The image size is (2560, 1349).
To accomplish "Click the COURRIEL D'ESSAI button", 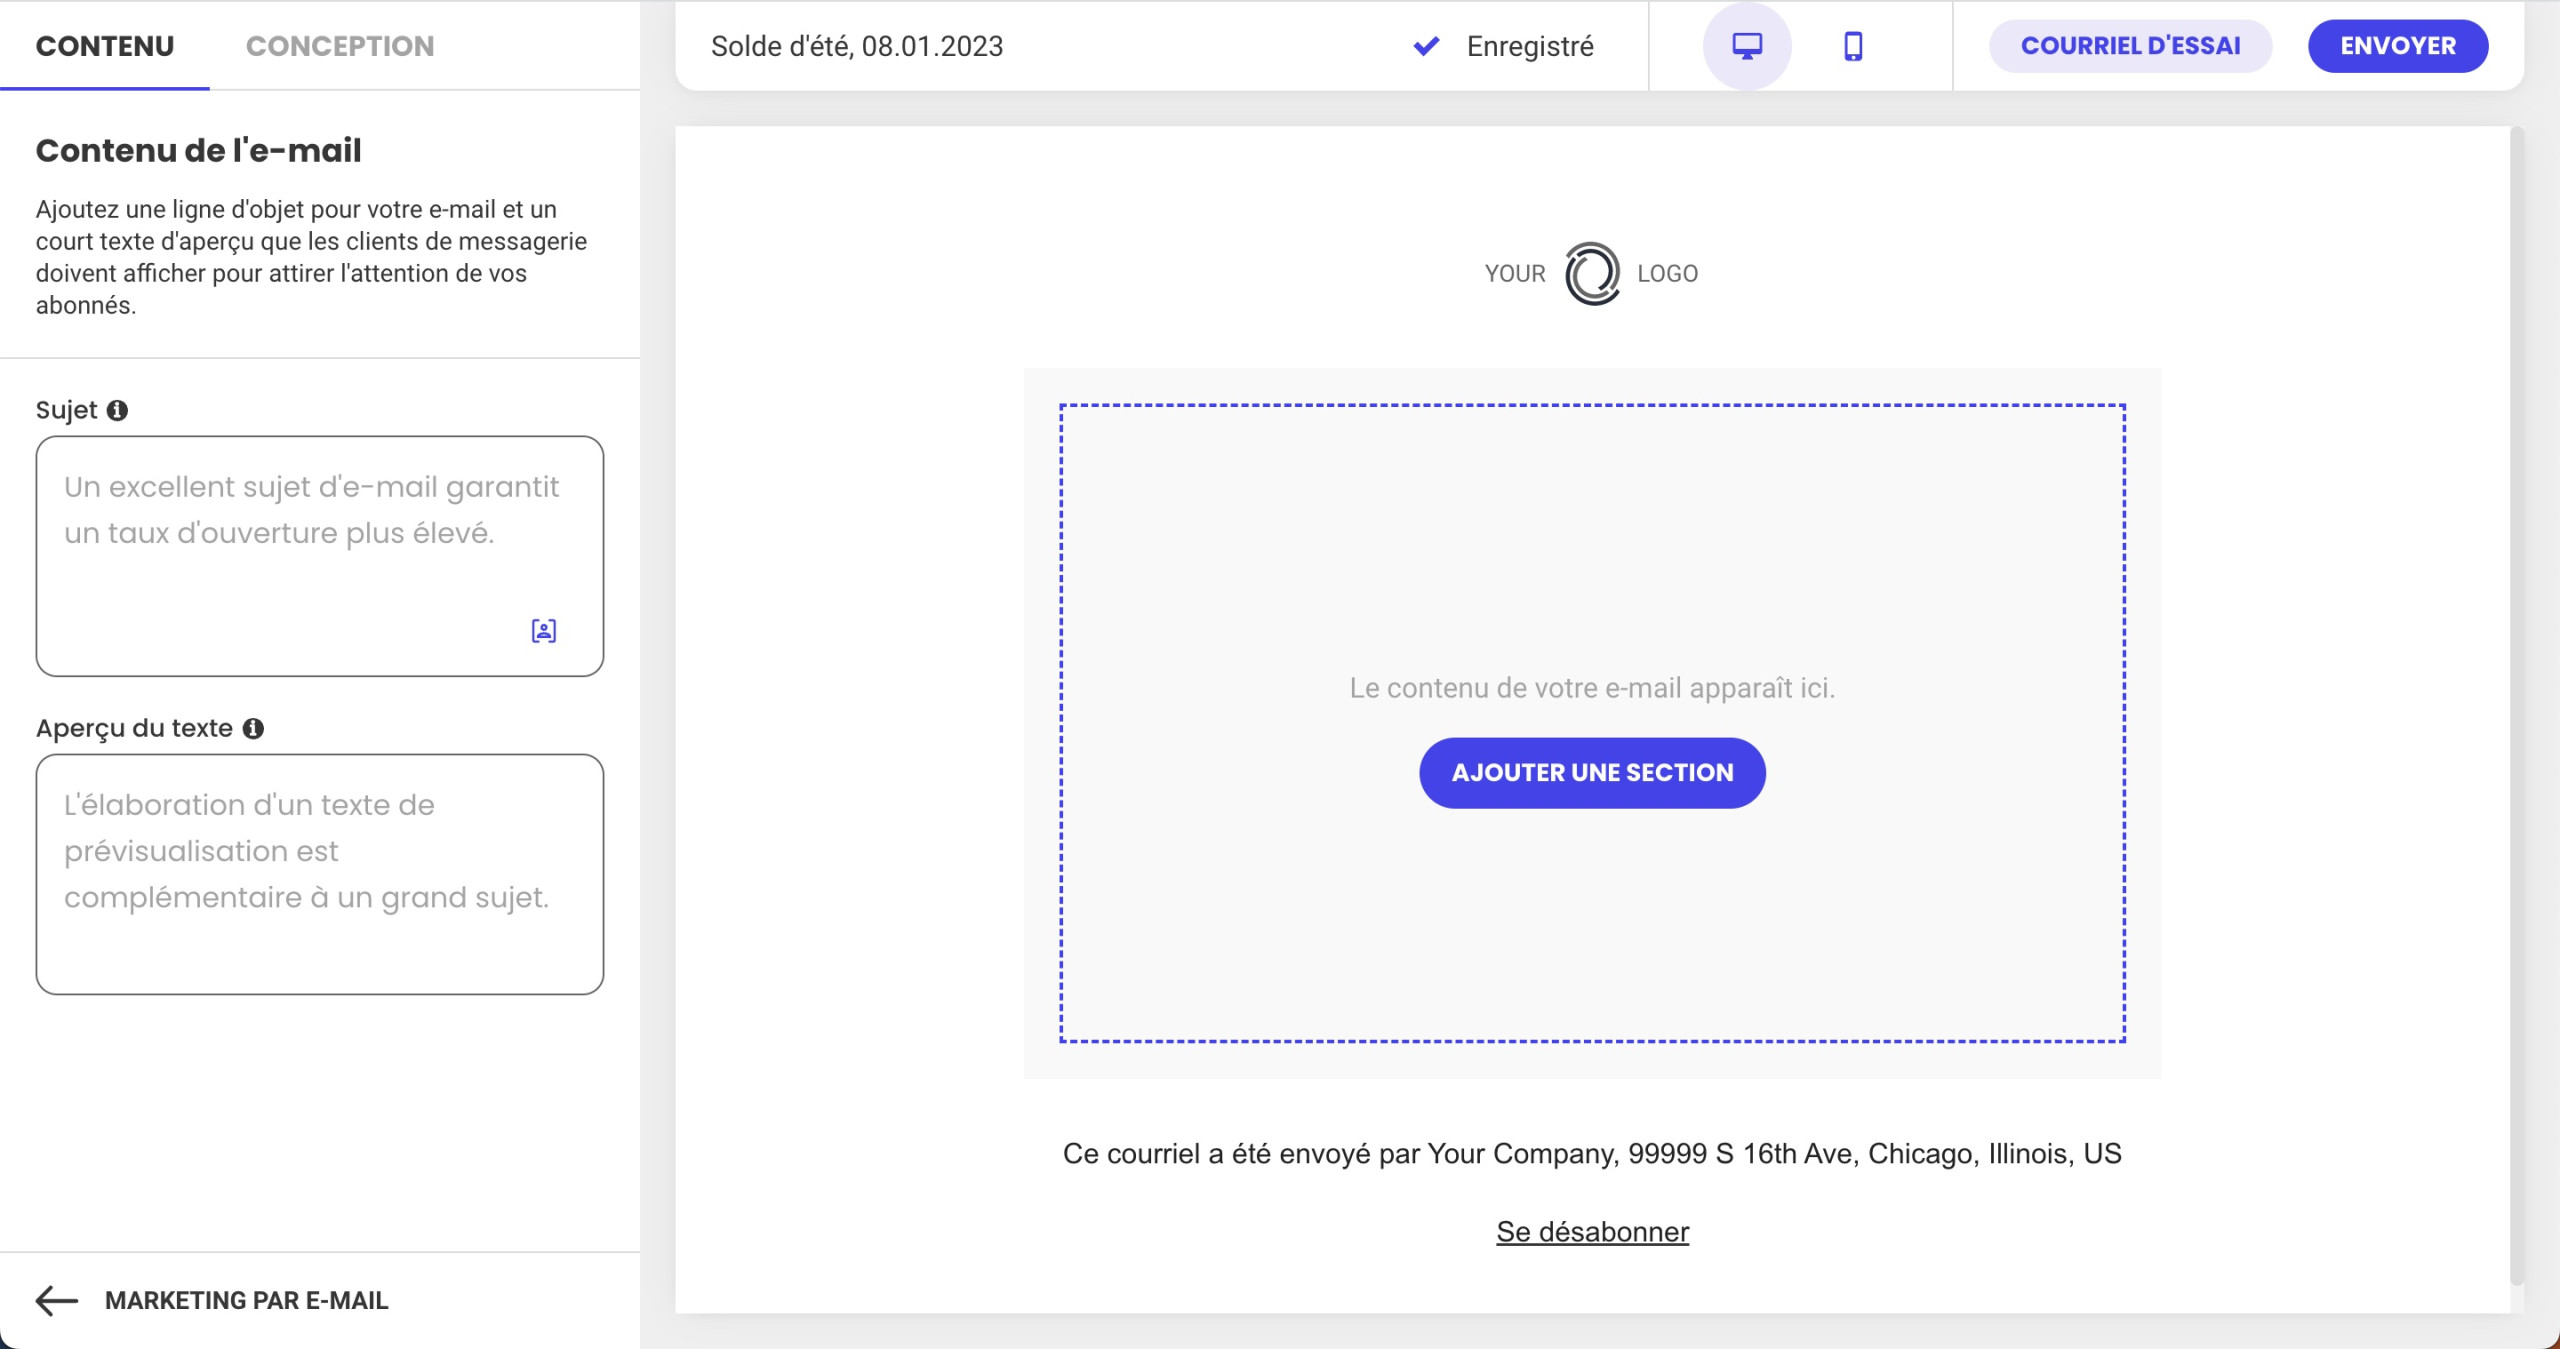I will (x=2131, y=46).
